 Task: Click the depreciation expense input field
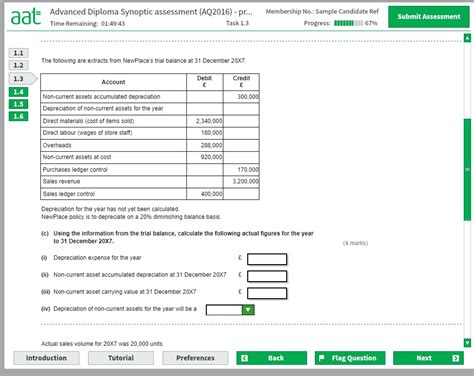pyautogui.click(x=267, y=259)
